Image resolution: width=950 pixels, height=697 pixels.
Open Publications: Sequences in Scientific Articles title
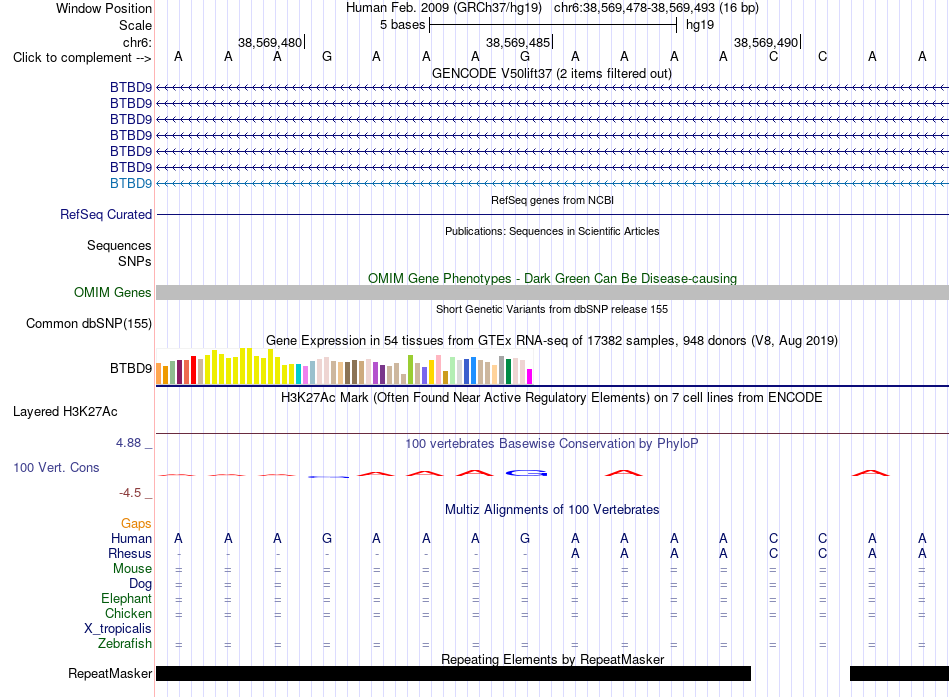[x=552, y=231]
